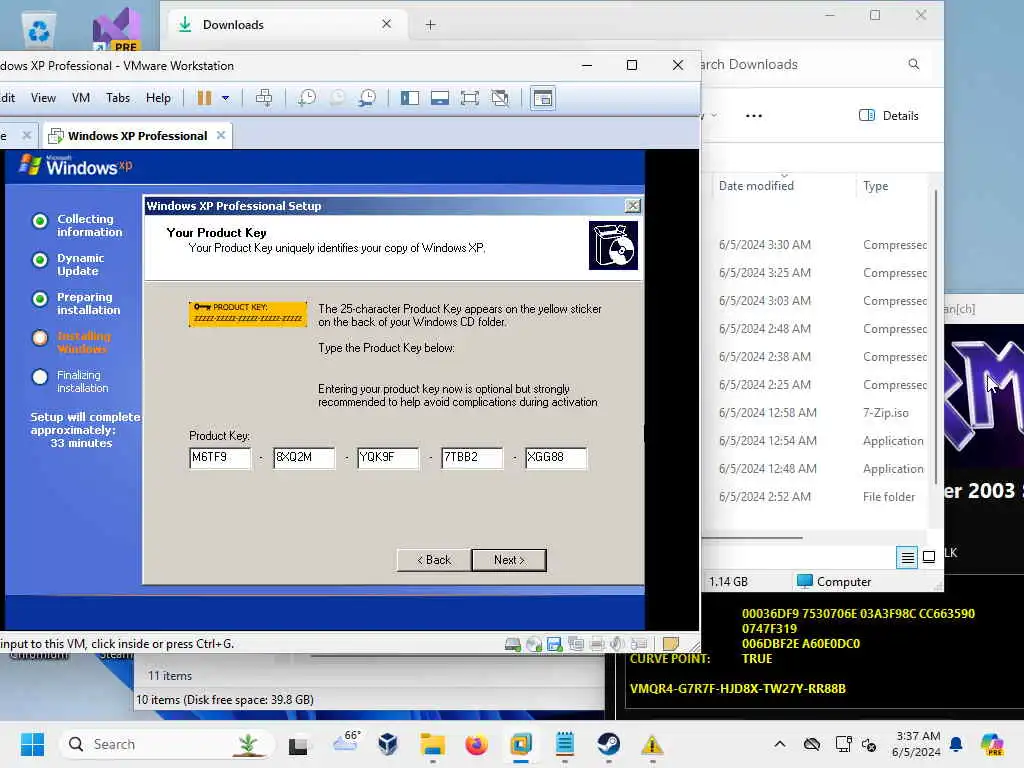Pause the virtual machine in VMware

[204, 98]
